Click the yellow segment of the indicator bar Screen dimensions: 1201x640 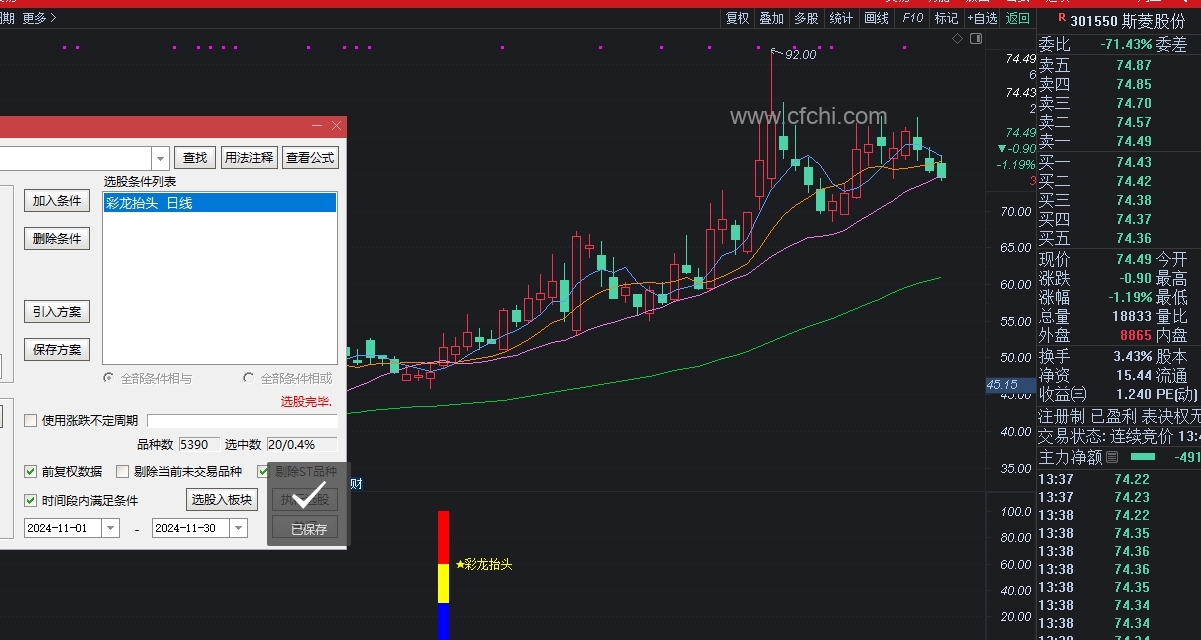point(444,583)
